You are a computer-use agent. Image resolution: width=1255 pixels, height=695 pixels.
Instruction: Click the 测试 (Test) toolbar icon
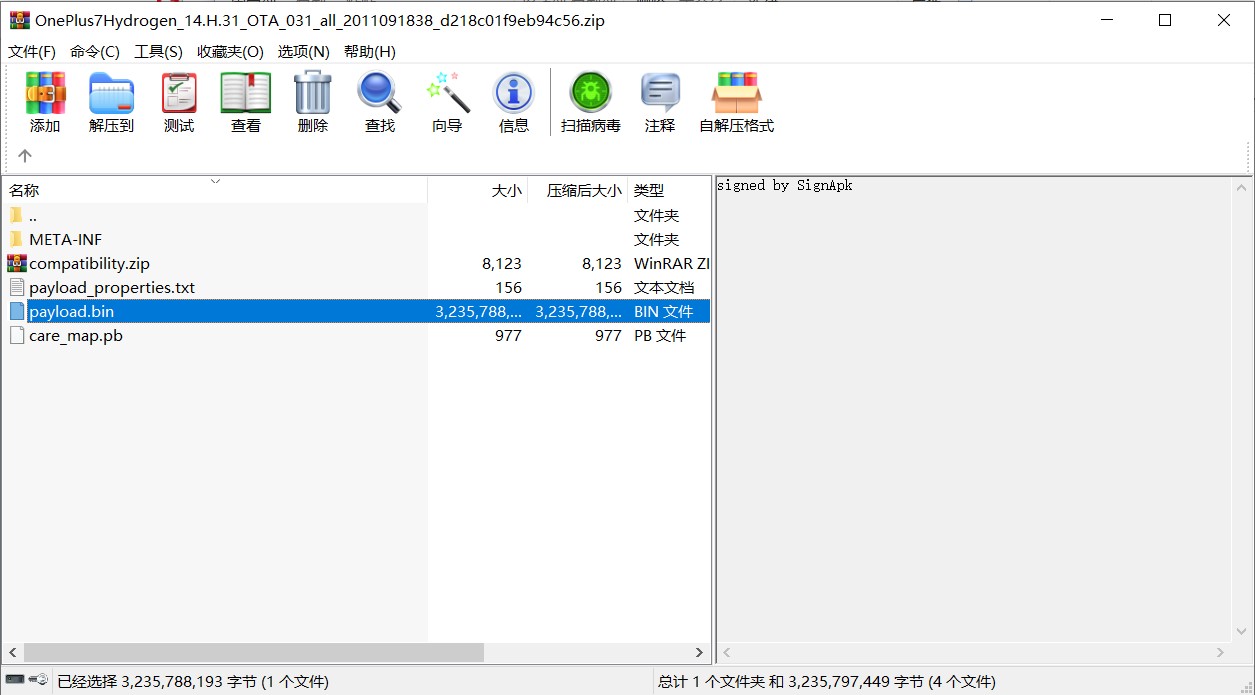pos(179,93)
